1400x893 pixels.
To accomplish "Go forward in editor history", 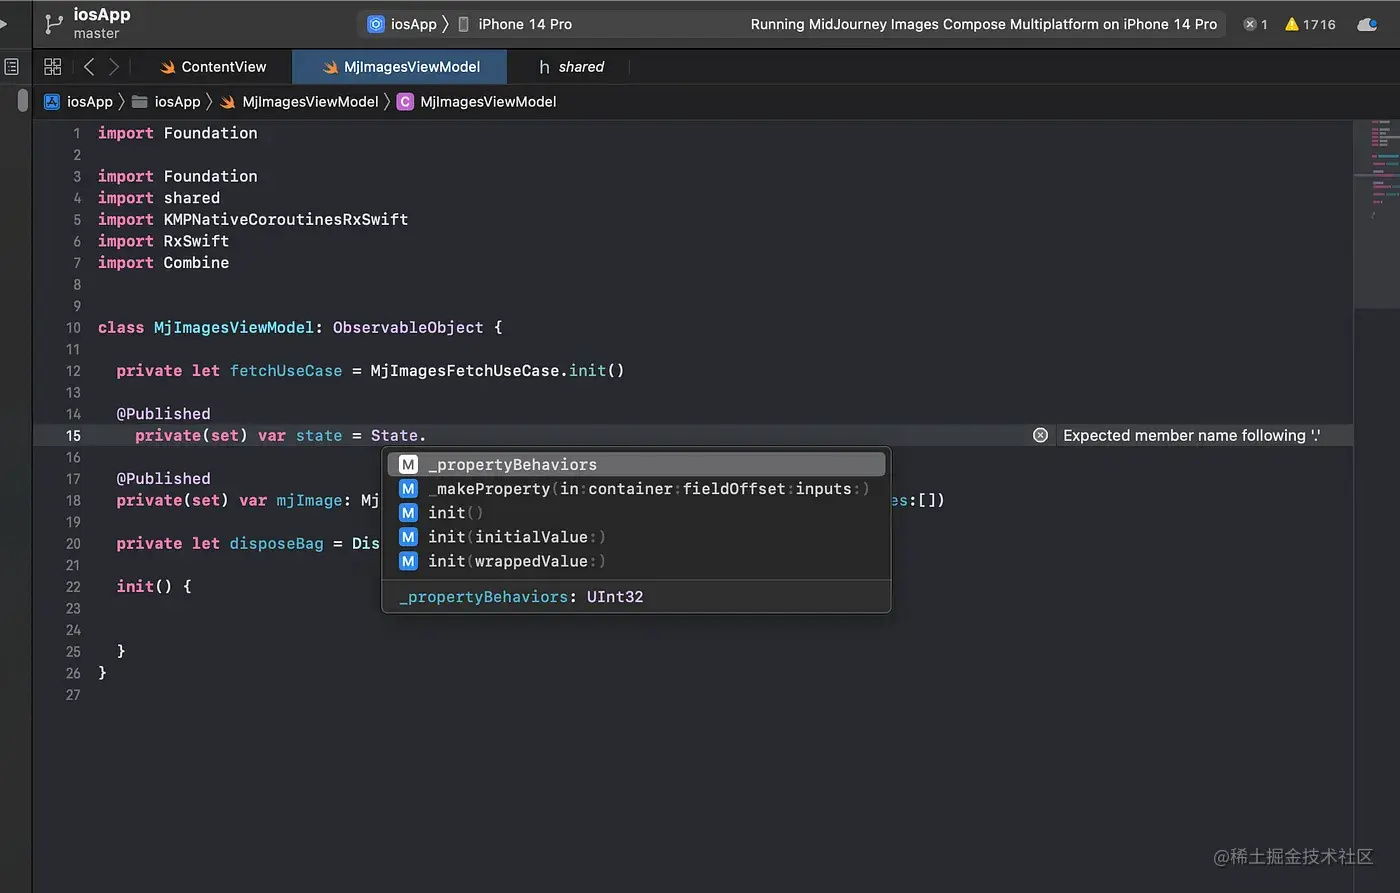I will click(x=114, y=66).
